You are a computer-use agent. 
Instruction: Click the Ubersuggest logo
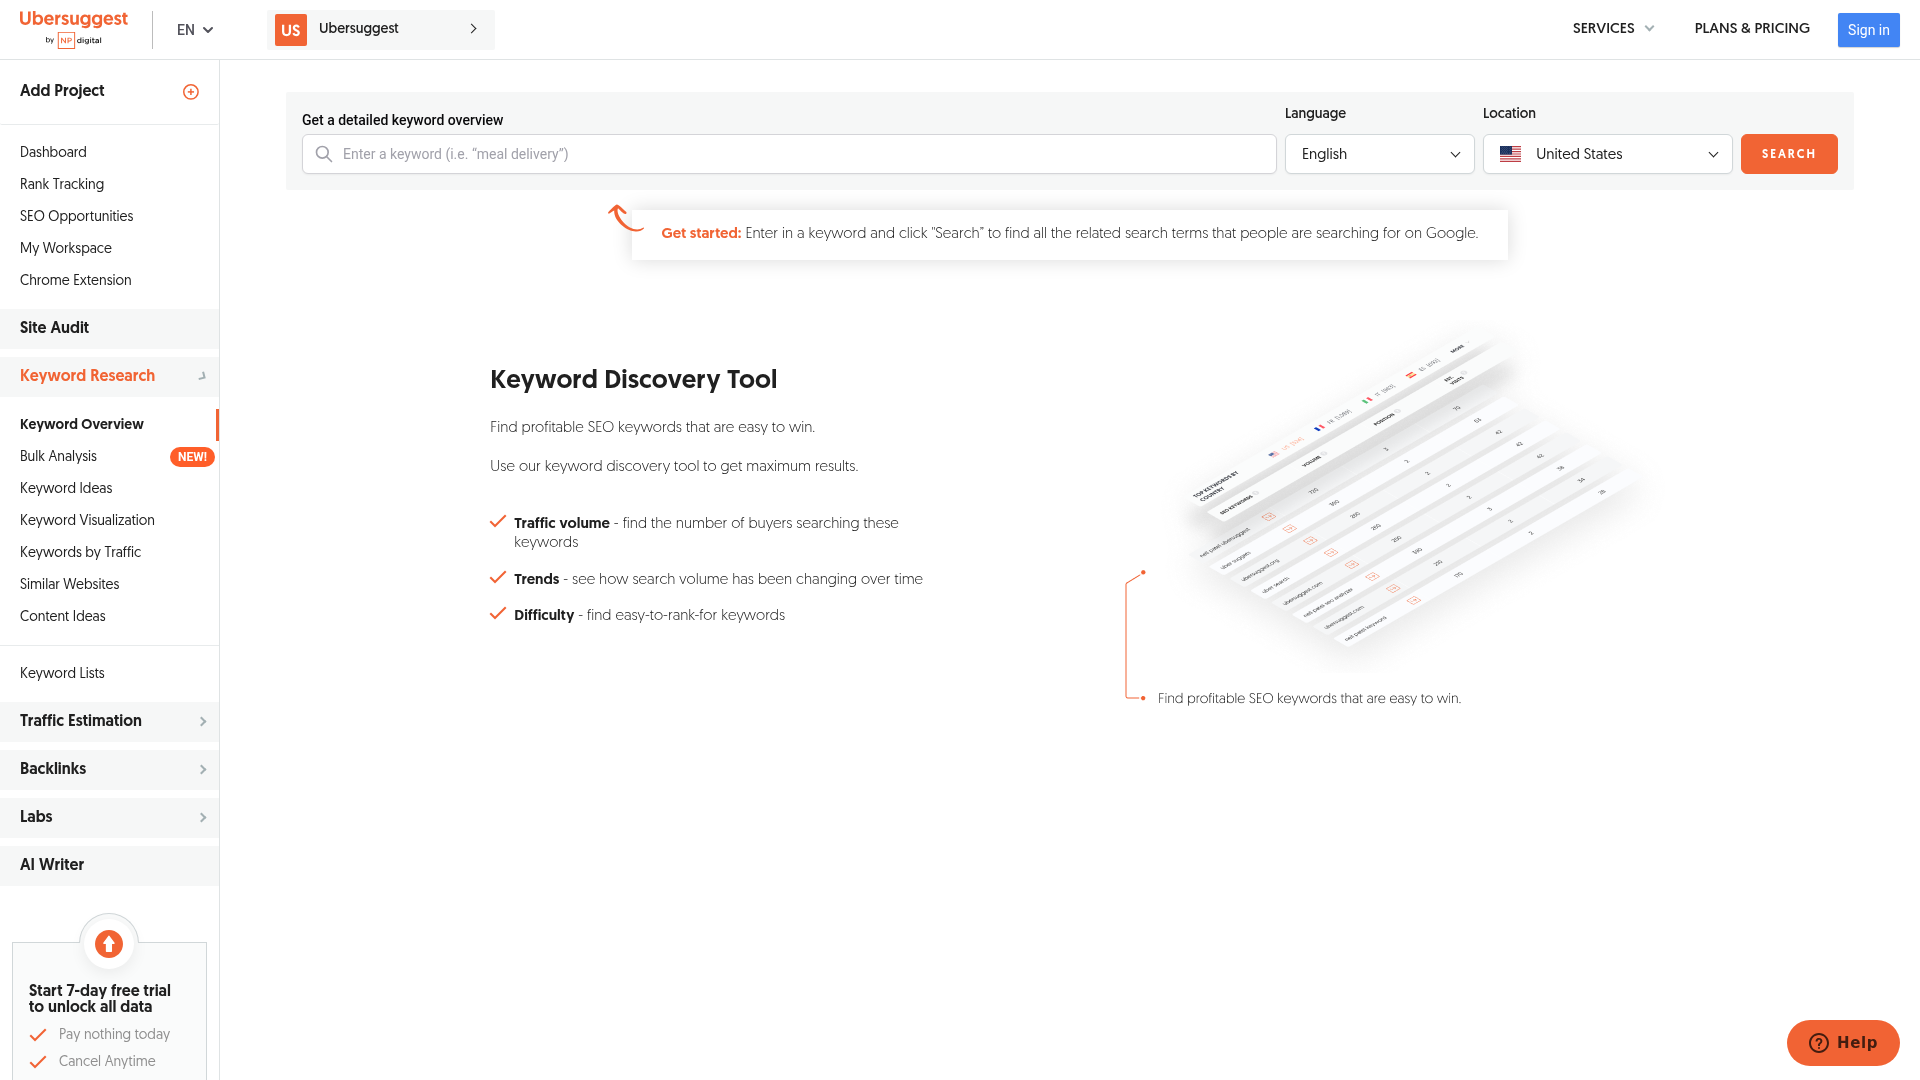click(73, 29)
